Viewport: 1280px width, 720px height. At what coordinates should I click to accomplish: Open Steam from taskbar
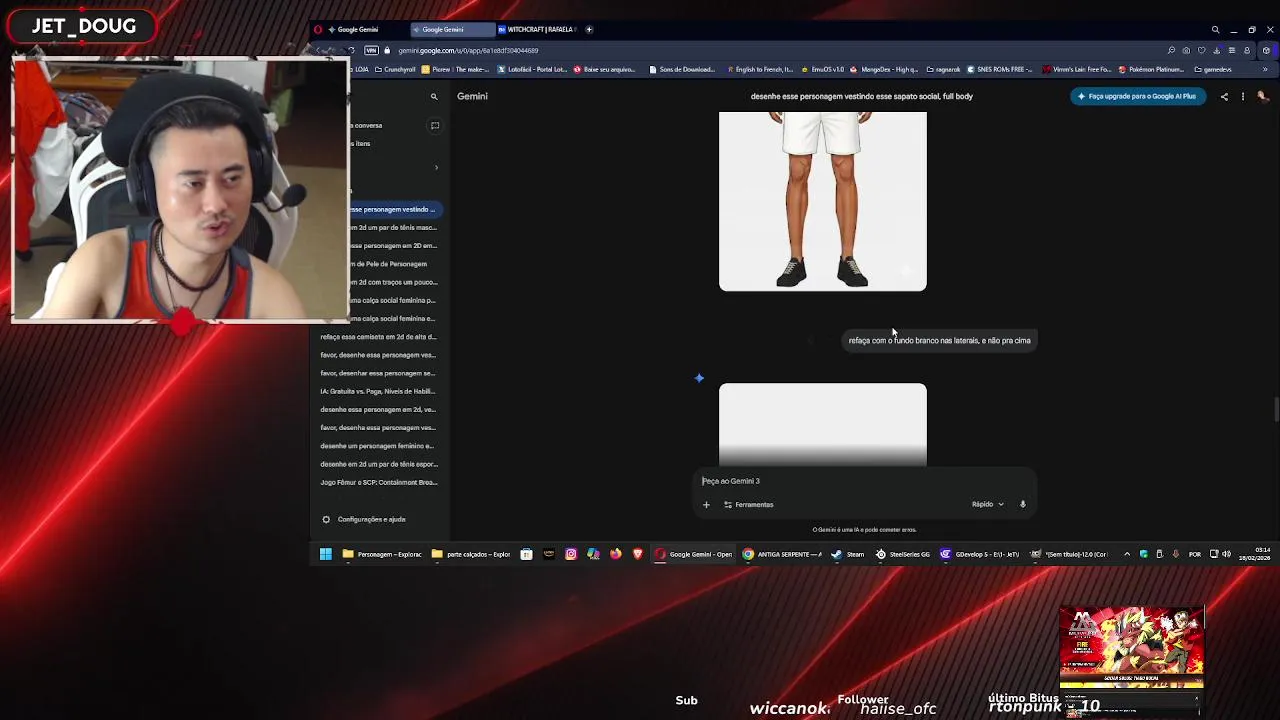click(848, 554)
